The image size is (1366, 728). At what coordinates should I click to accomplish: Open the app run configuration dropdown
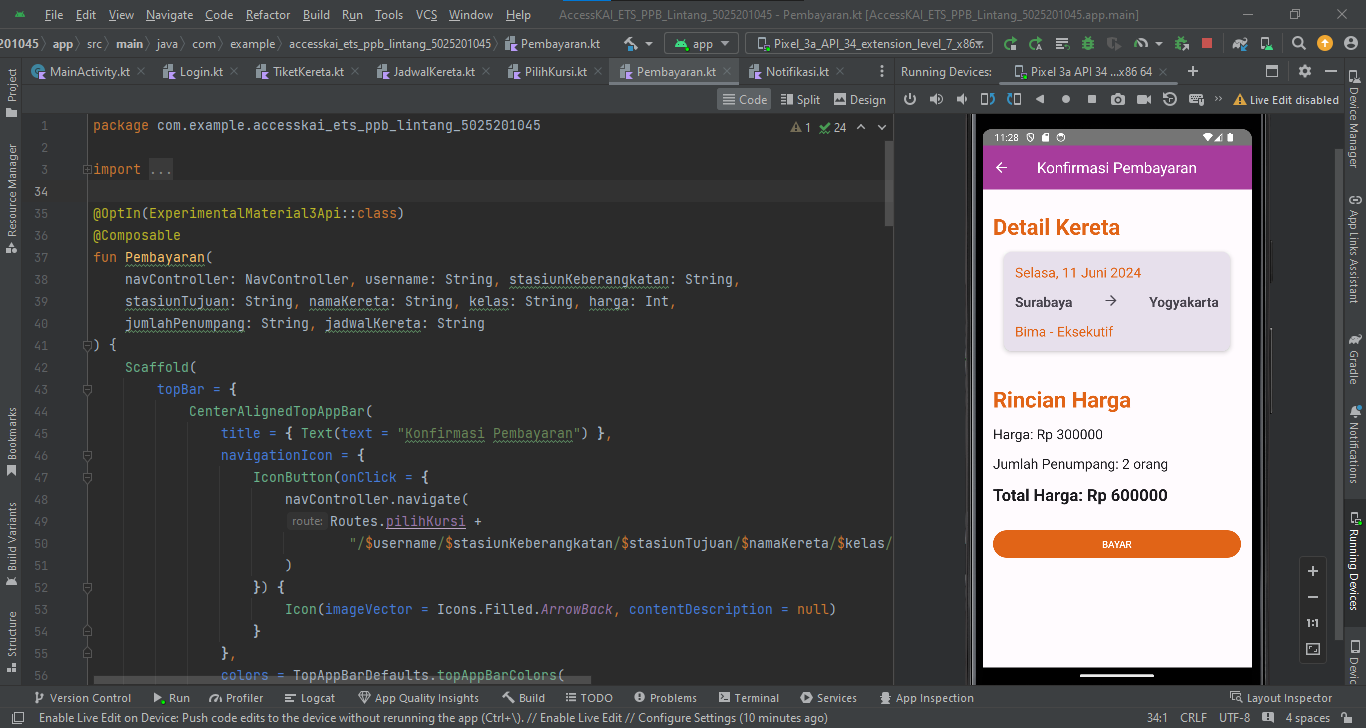[x=701, y=44]
